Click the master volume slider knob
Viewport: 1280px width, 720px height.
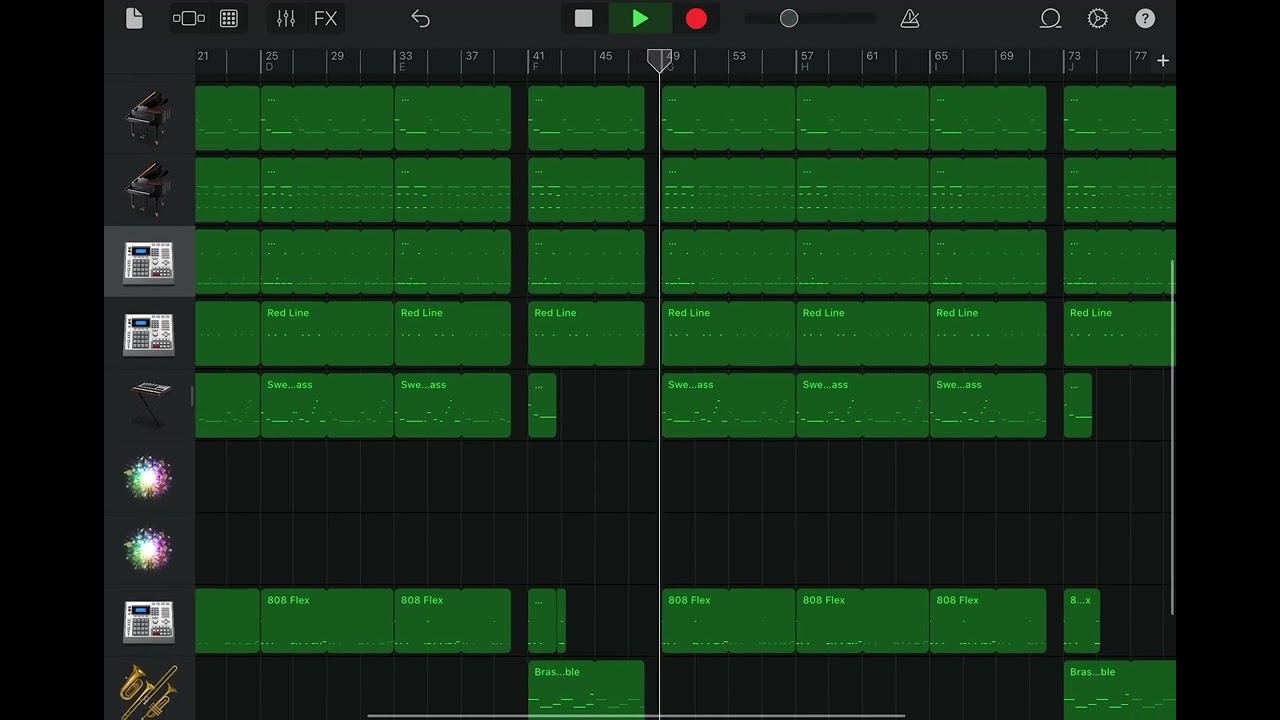click(789, 18)
